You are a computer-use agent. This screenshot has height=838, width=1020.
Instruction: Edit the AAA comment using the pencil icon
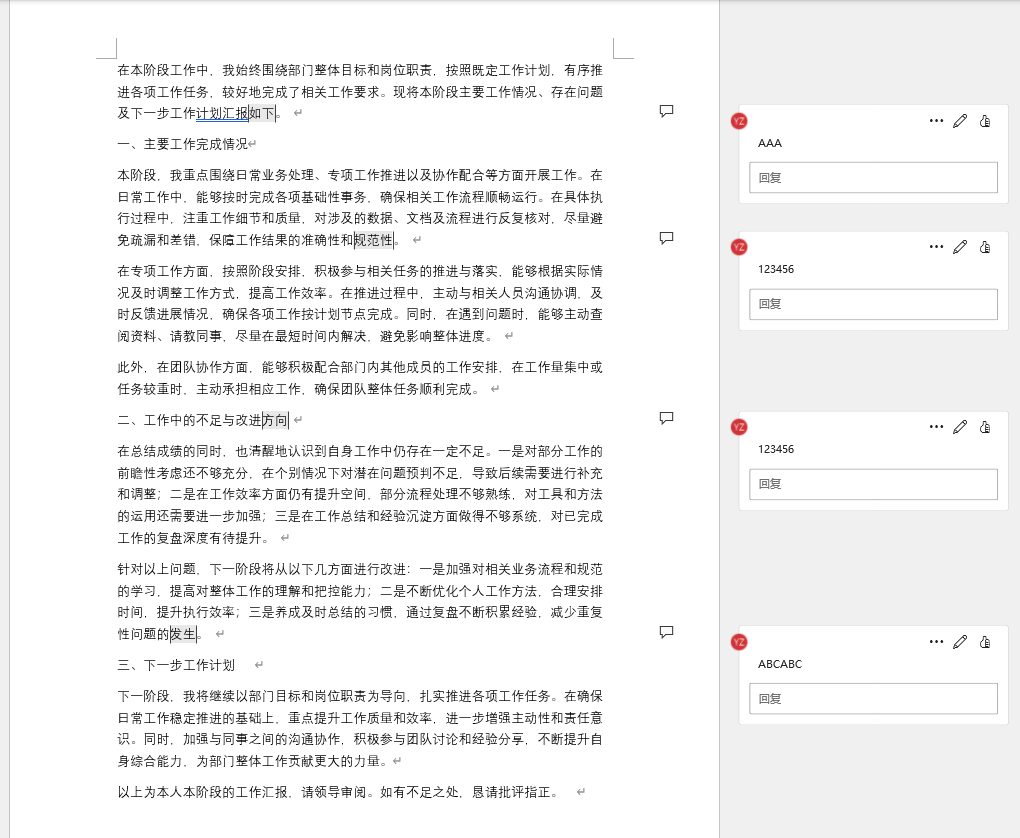click(960, 120)
